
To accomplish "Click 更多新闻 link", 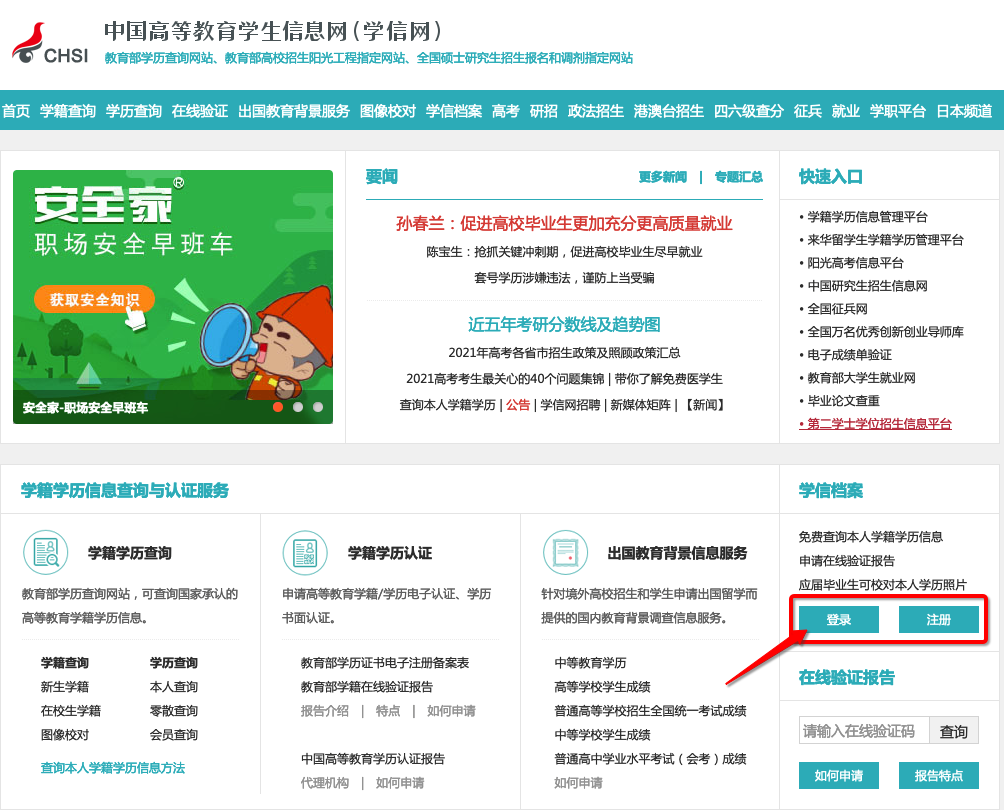I will [x=663, y=177].
